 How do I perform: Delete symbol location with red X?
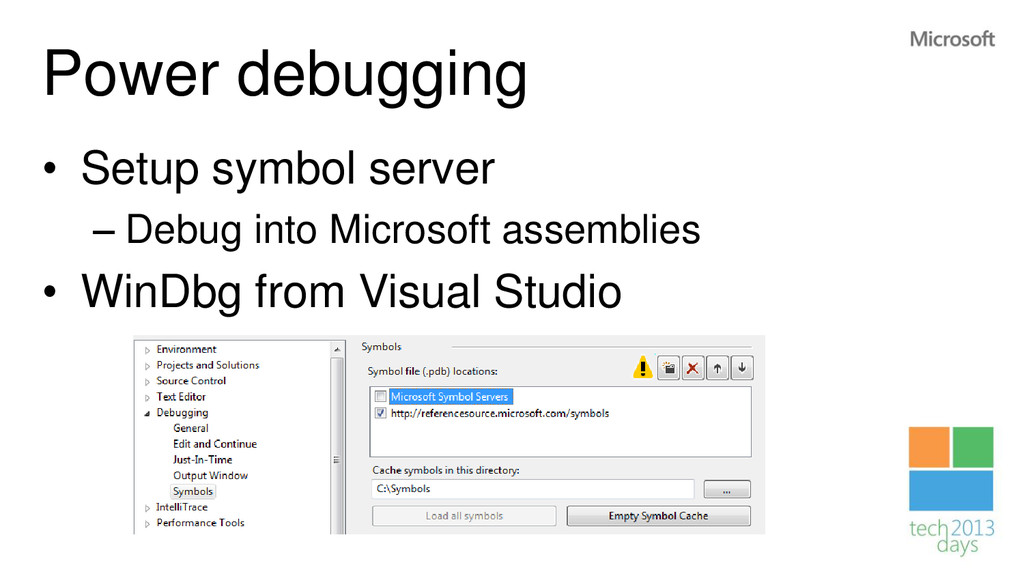[x=692, y=368]
